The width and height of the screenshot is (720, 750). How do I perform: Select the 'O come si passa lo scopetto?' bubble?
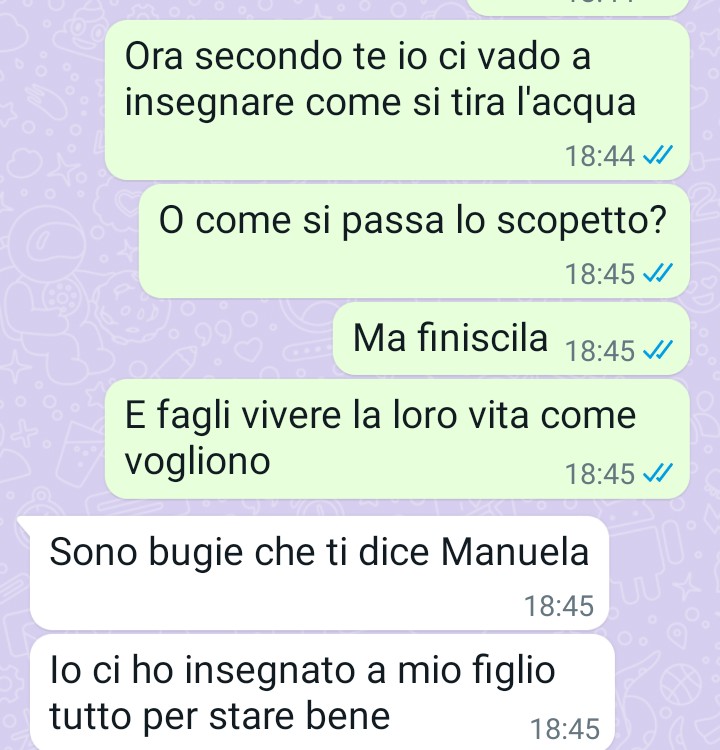click(x=414, y=241)
